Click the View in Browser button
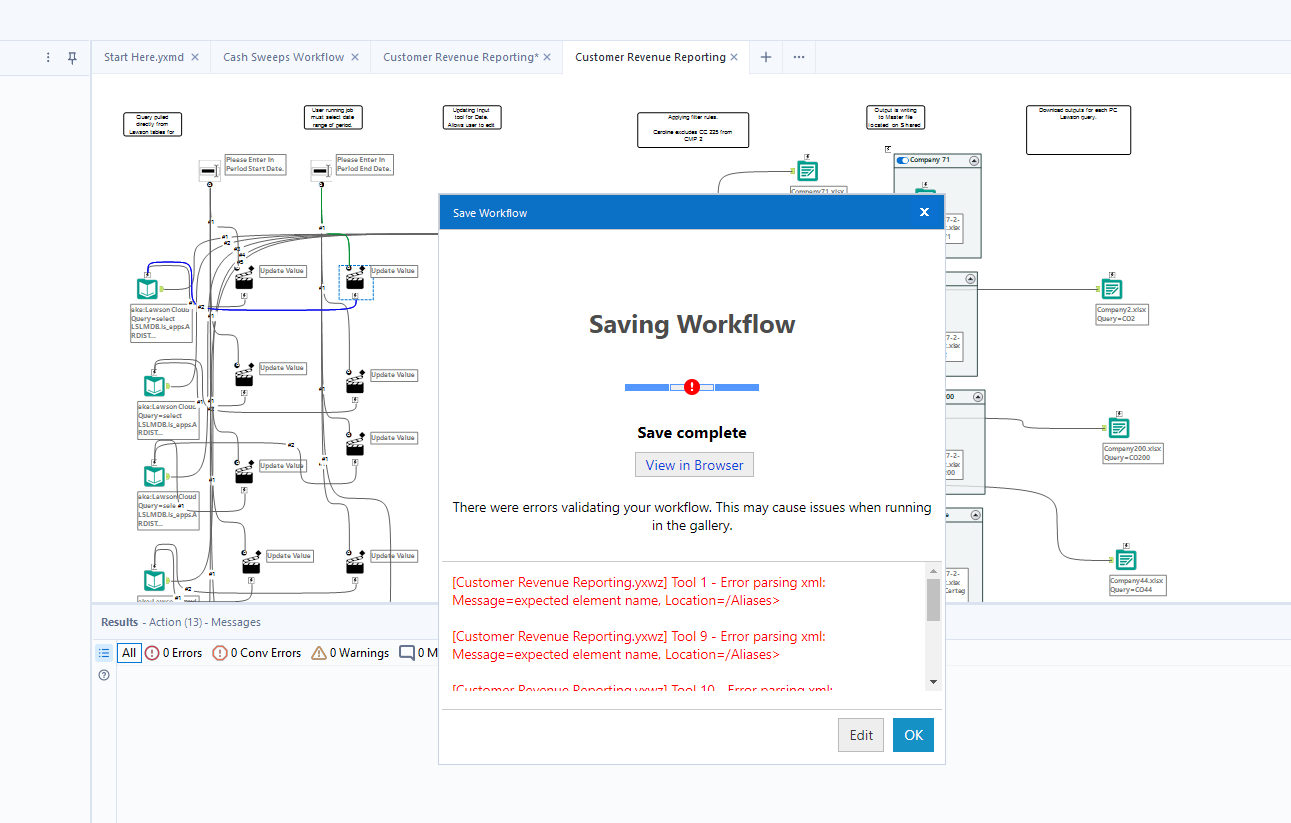The width and height of the screenshot is (1291, 823). coord(693,464)
